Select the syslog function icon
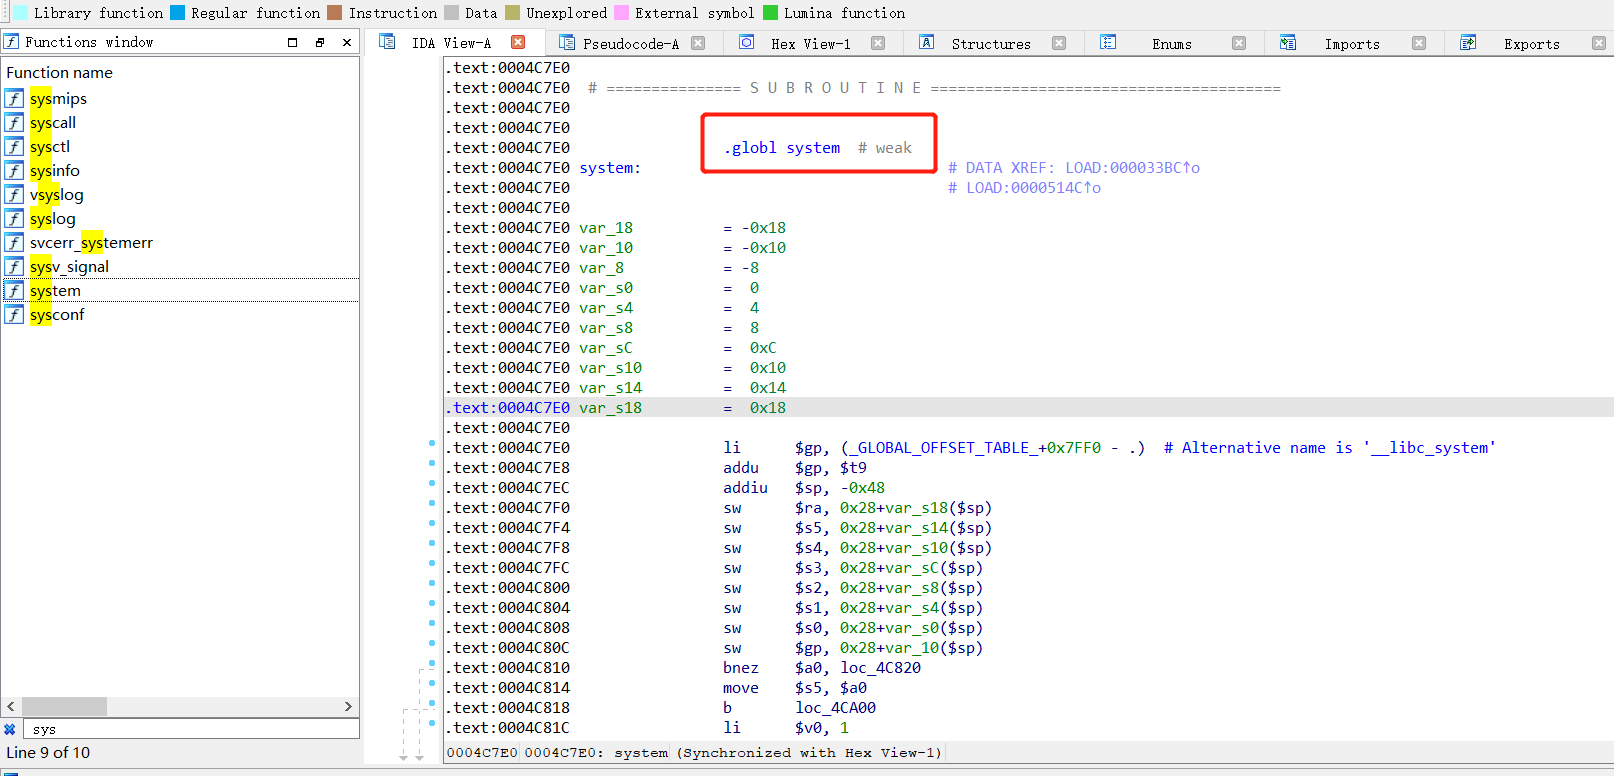Viewport: 1614px width, 776px height. pyautogui.click(x=14, y=218)
